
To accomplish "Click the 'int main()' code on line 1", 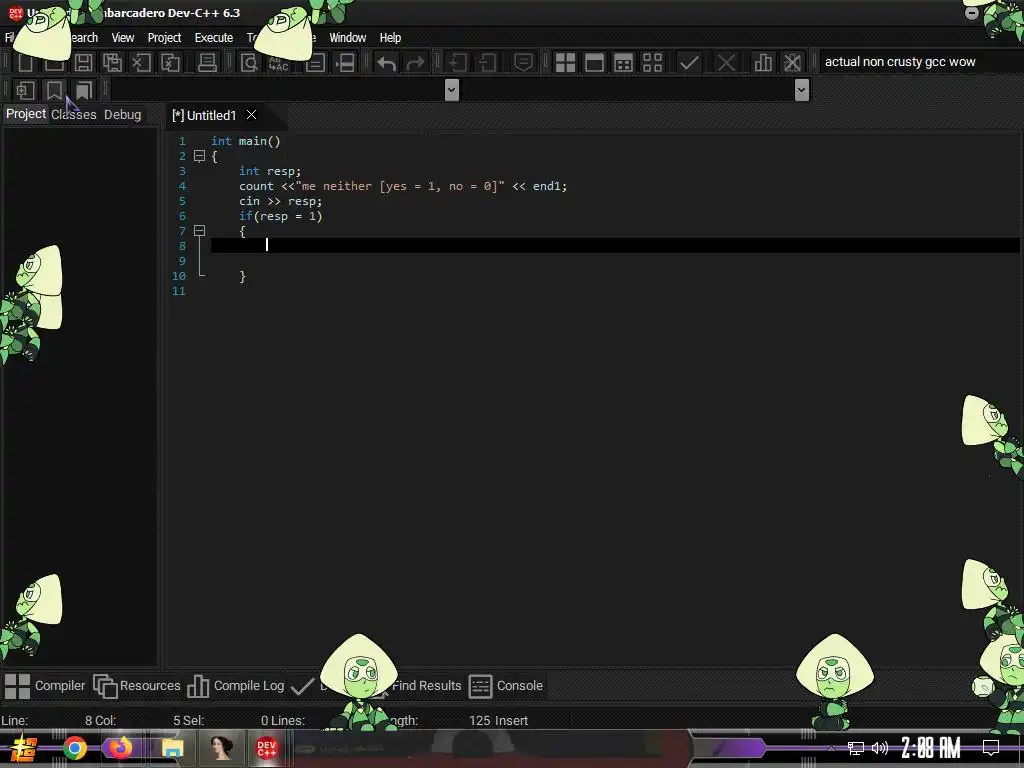I will 246,141.
